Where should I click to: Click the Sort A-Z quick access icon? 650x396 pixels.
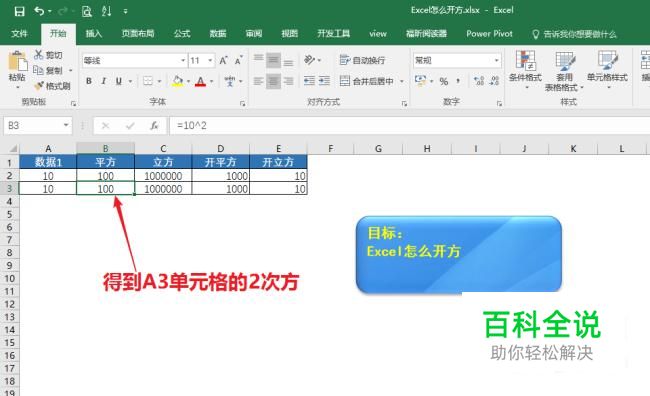[106, 11]
